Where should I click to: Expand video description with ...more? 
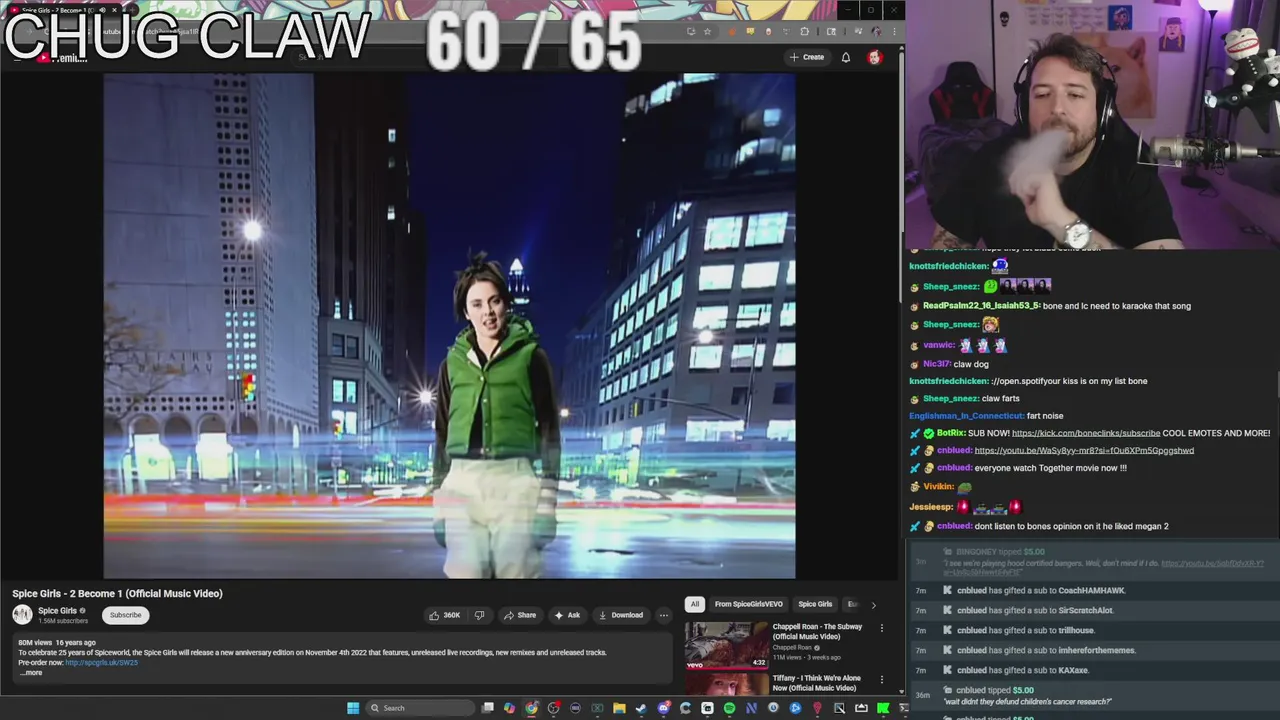30,673
